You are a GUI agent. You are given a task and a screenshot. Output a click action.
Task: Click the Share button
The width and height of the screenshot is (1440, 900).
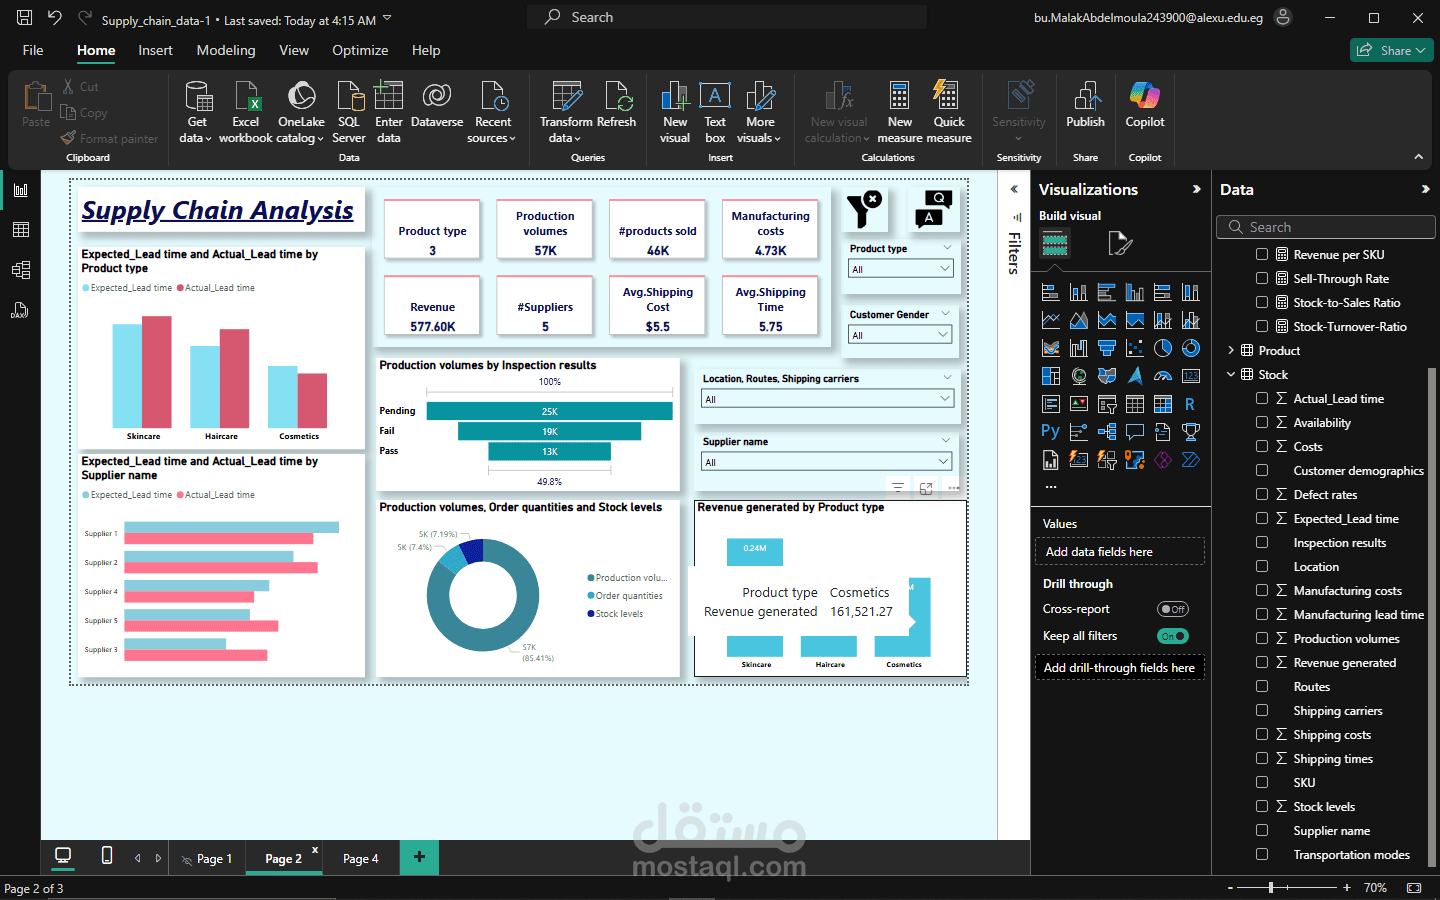[1392, 50]
